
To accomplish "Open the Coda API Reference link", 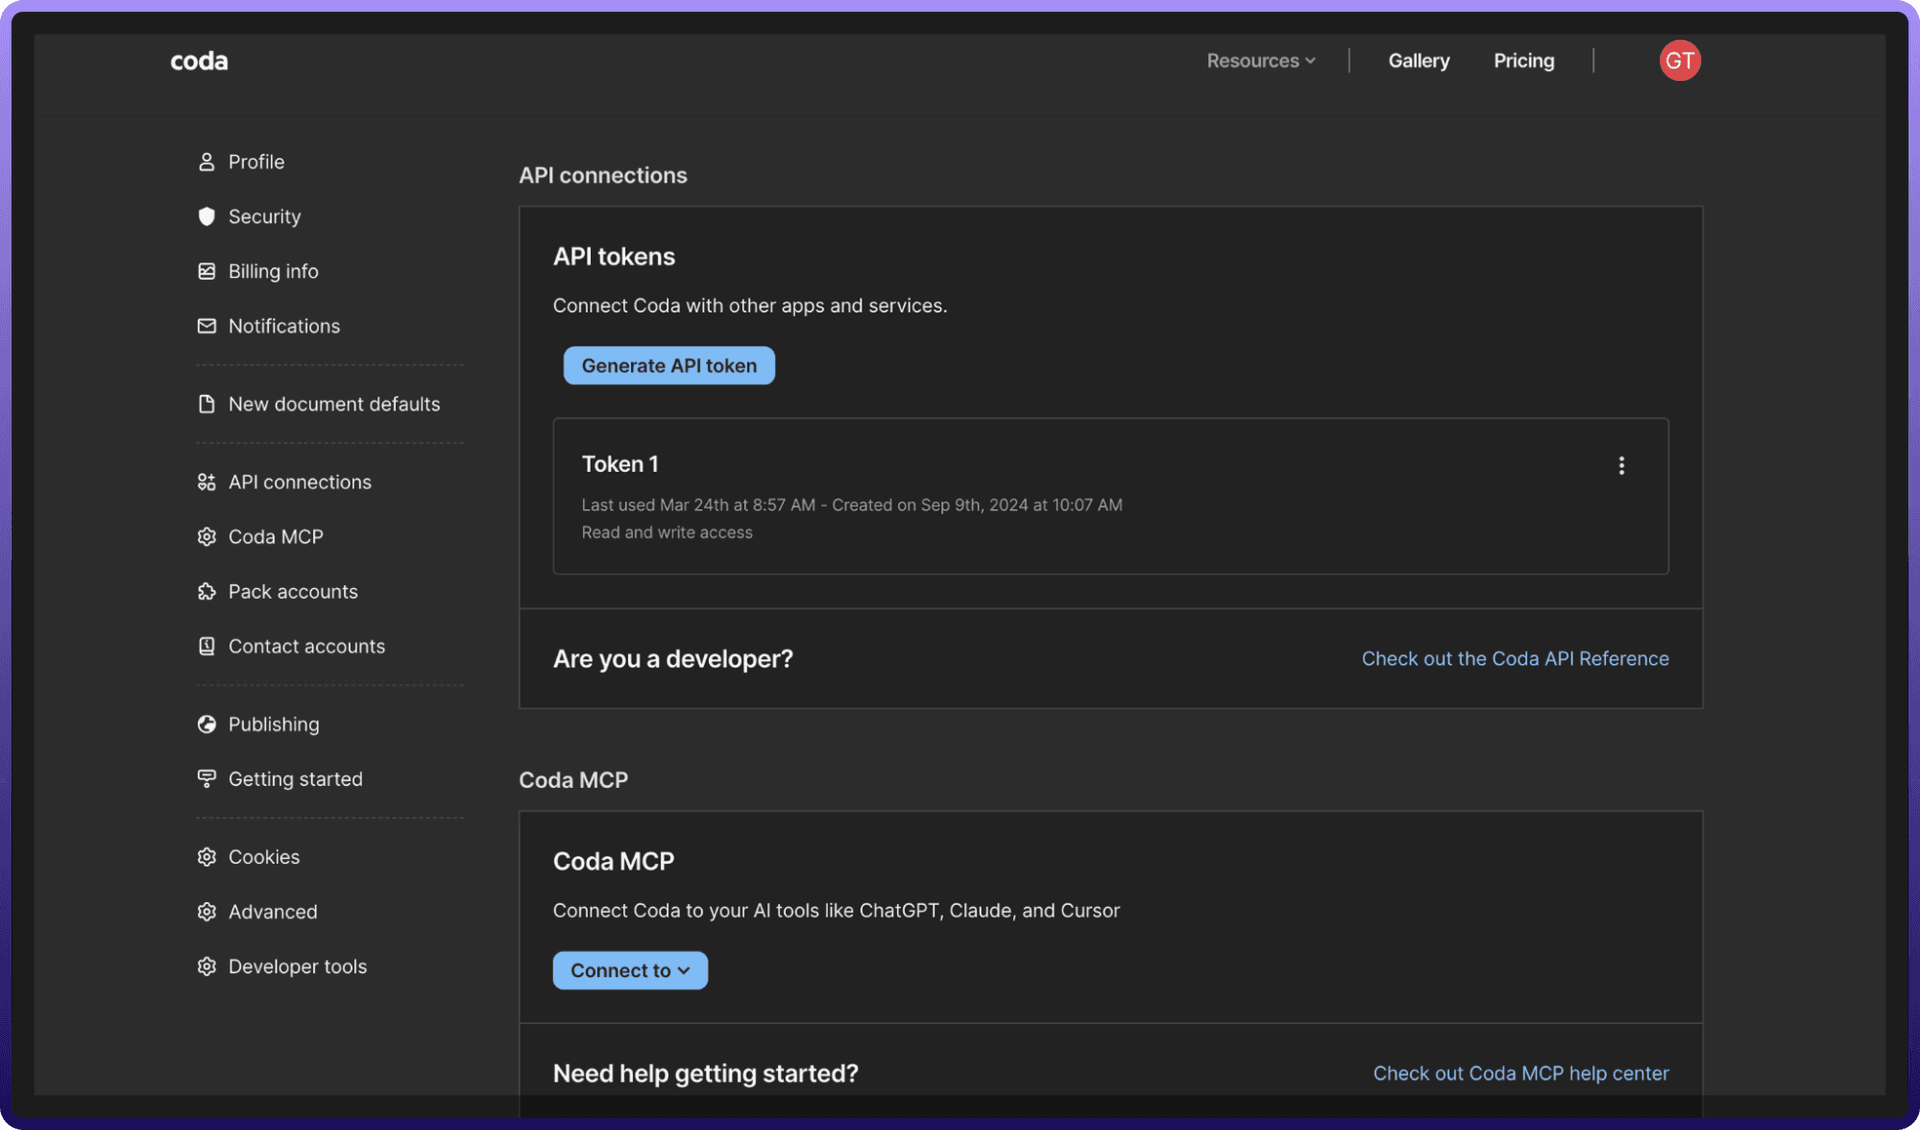I will pyautogui.click(x=1515, y=659).
